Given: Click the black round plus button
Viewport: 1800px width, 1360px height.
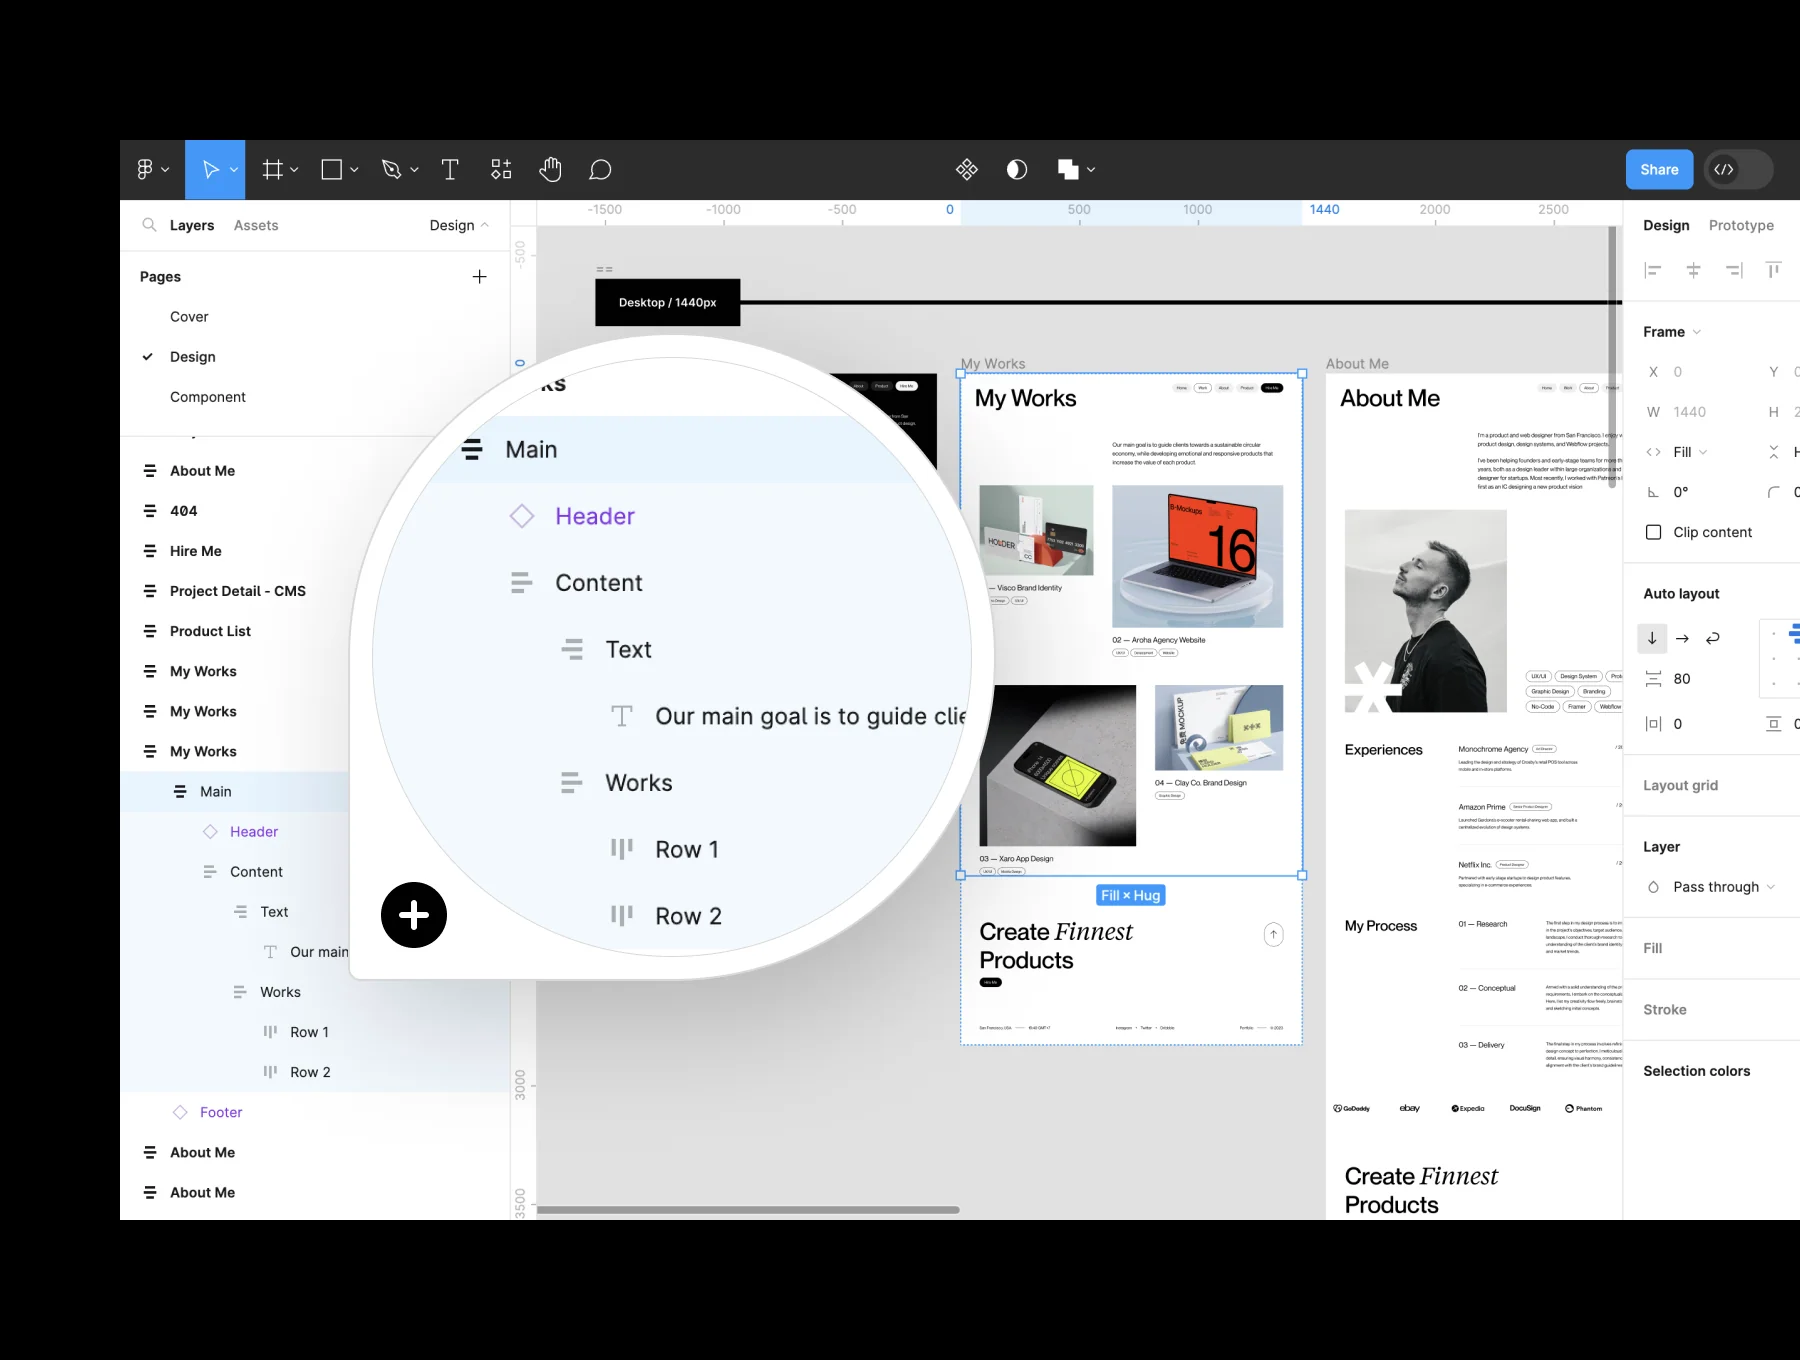Looking at the screenshot, I should click(x=414, y=915).
